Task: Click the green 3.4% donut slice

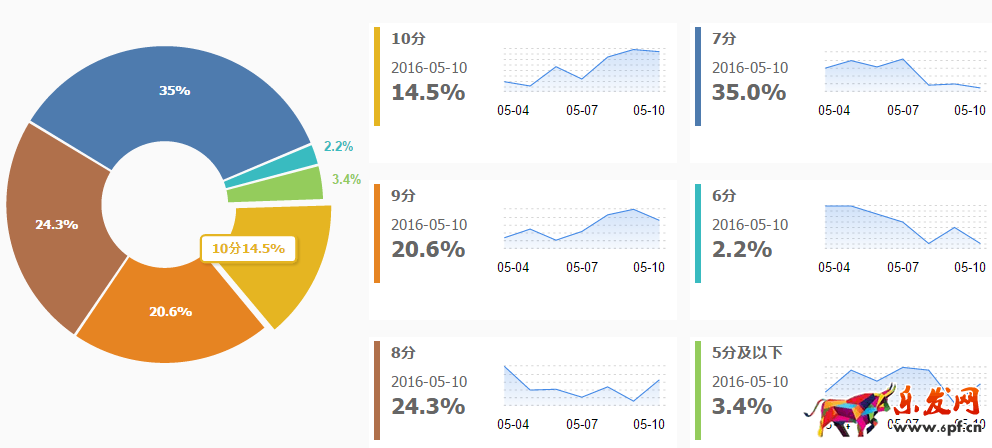Action: [x=290, y=185]
